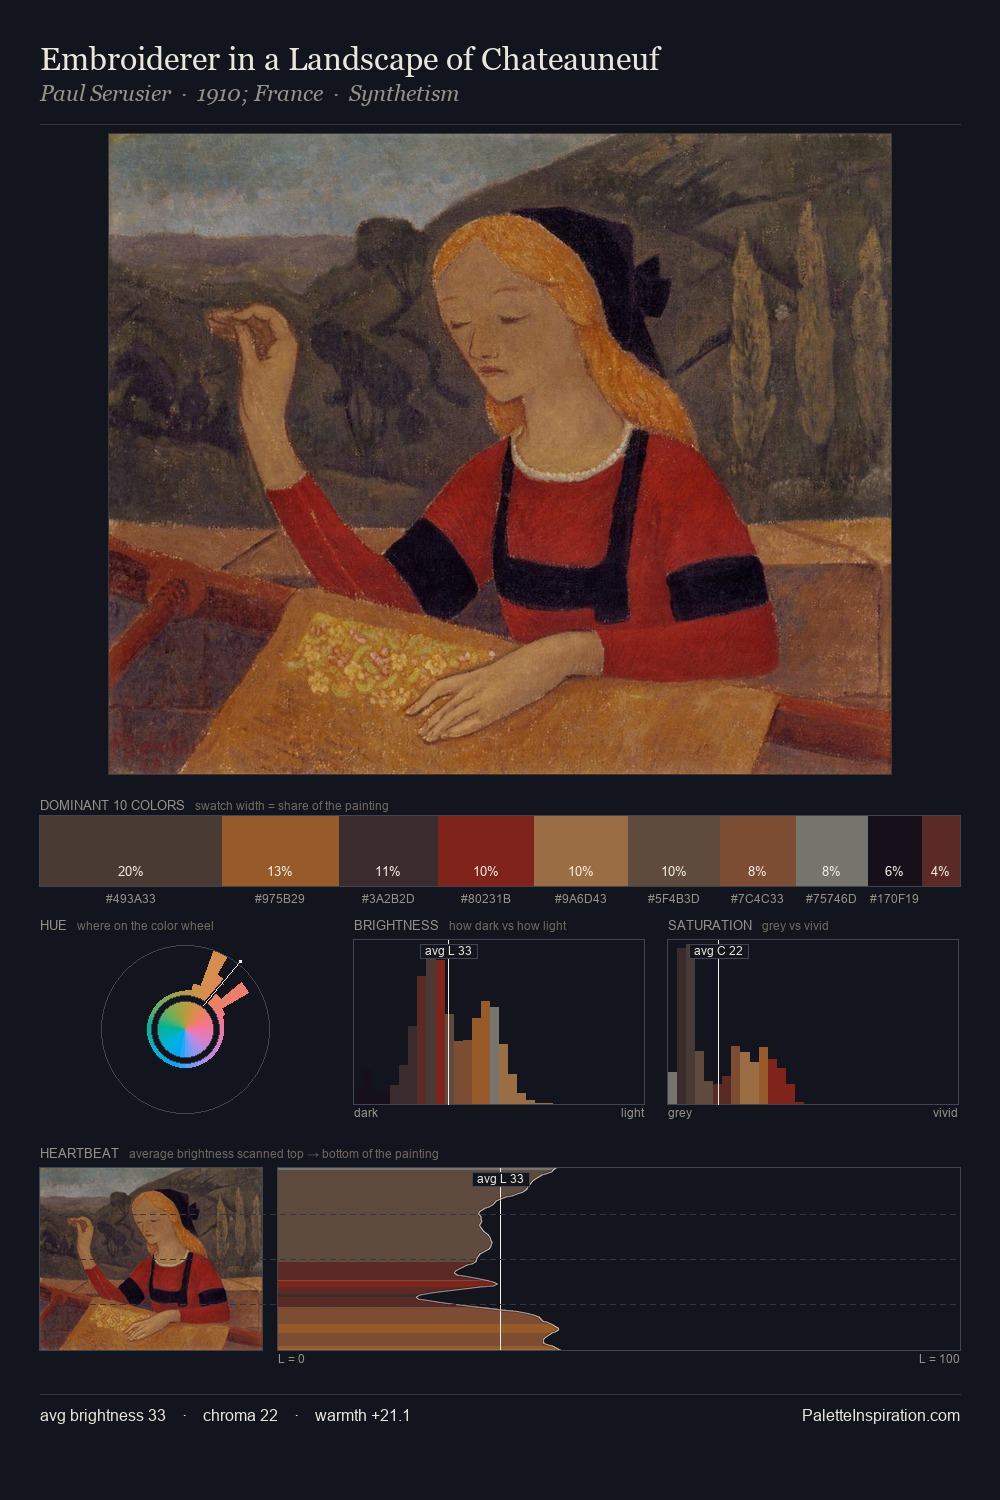The height and width of the screenshot is (1500, 1000).
Task: Click the warmth +21.1 footer stat
Action: [362, 1415]
